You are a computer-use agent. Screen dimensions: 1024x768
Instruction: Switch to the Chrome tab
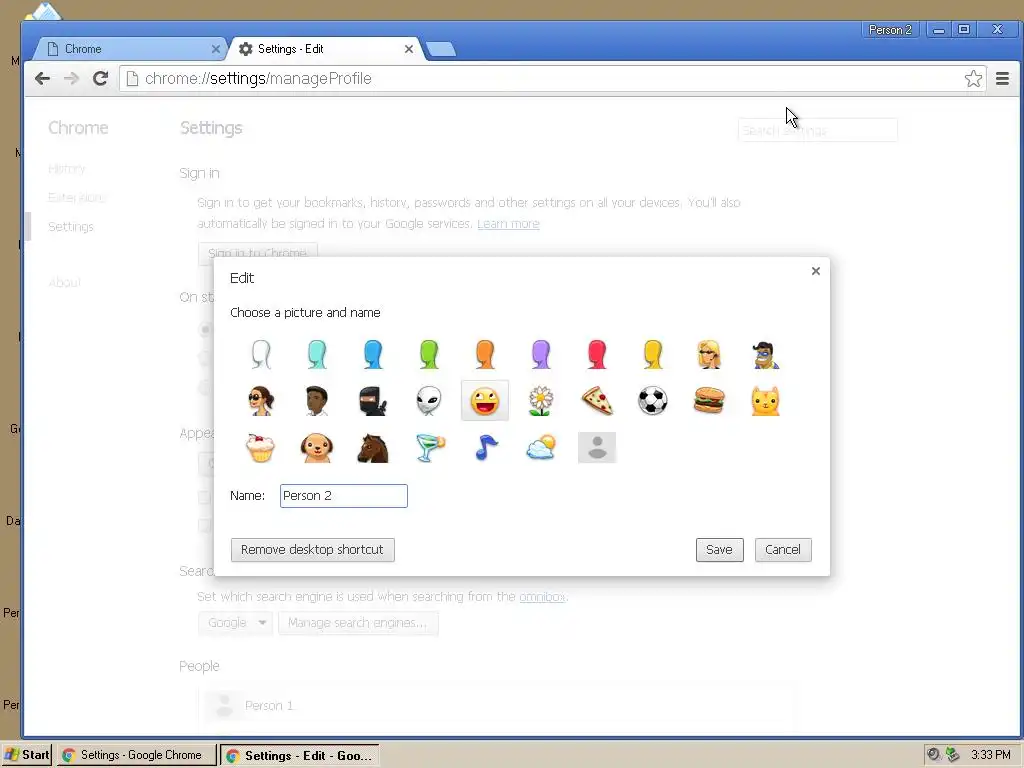tap(128, 49)
